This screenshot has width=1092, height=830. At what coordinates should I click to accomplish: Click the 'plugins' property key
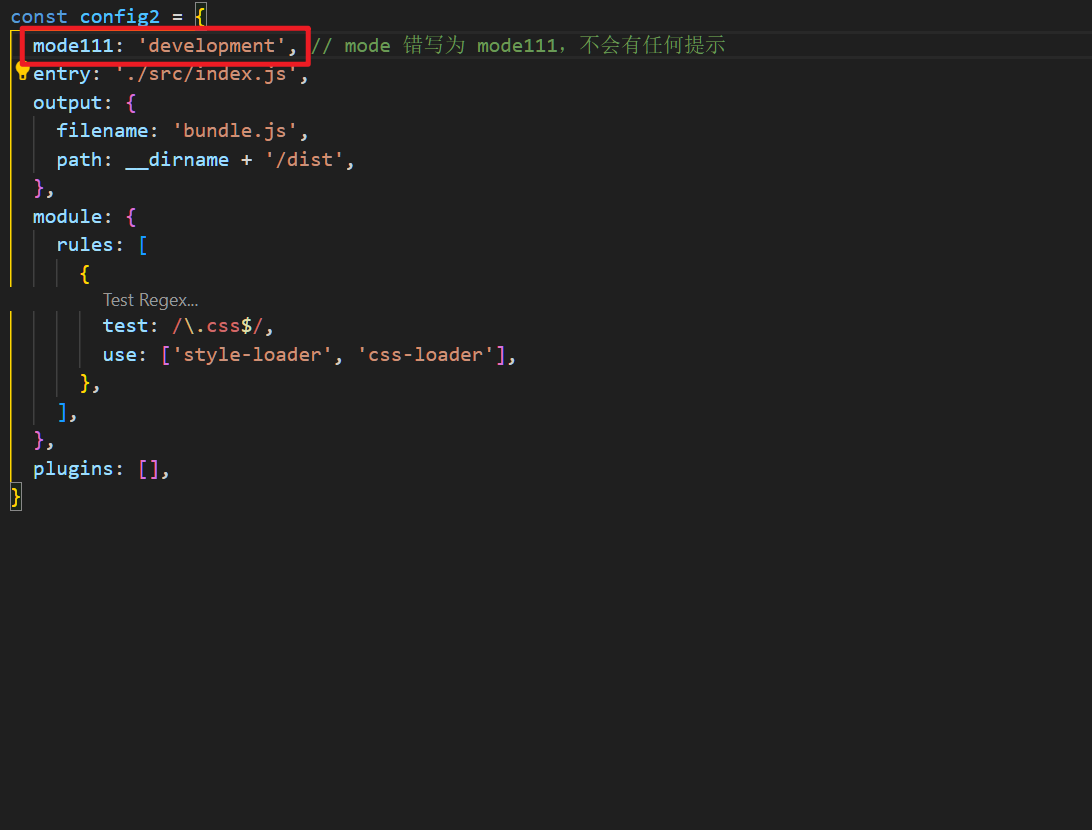point(73,469)
